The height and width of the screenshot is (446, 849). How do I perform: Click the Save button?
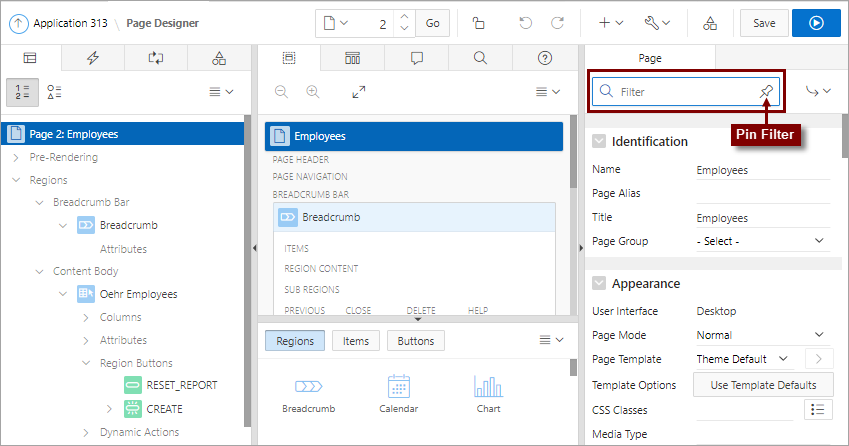764,23
